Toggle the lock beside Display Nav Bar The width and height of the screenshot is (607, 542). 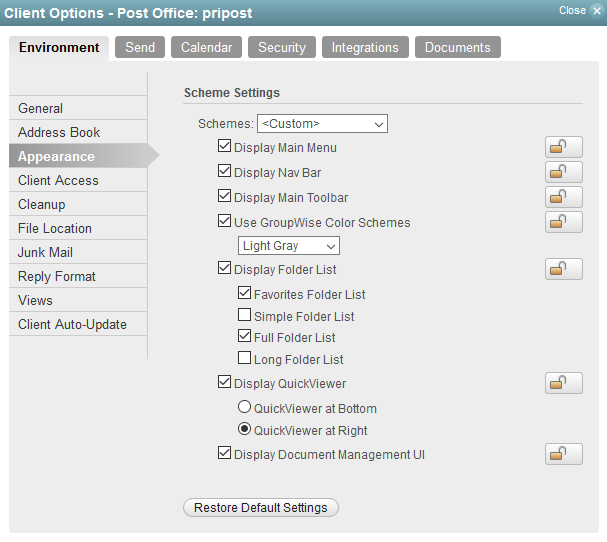pyautogui.click(x=564, y=172)
